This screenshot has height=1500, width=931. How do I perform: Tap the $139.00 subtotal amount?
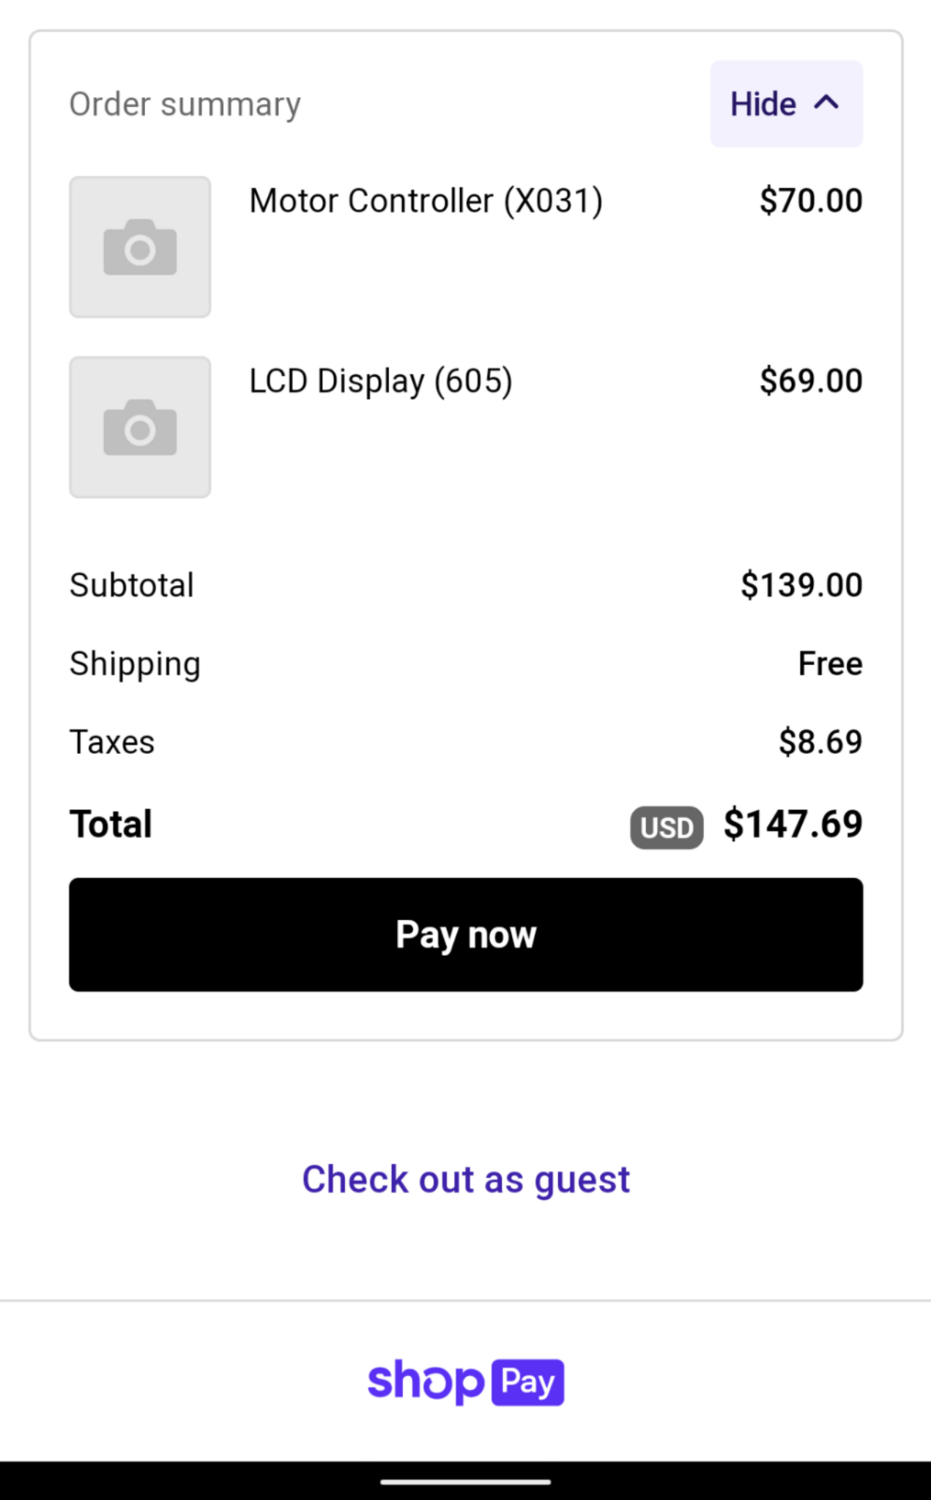[801, 585]
